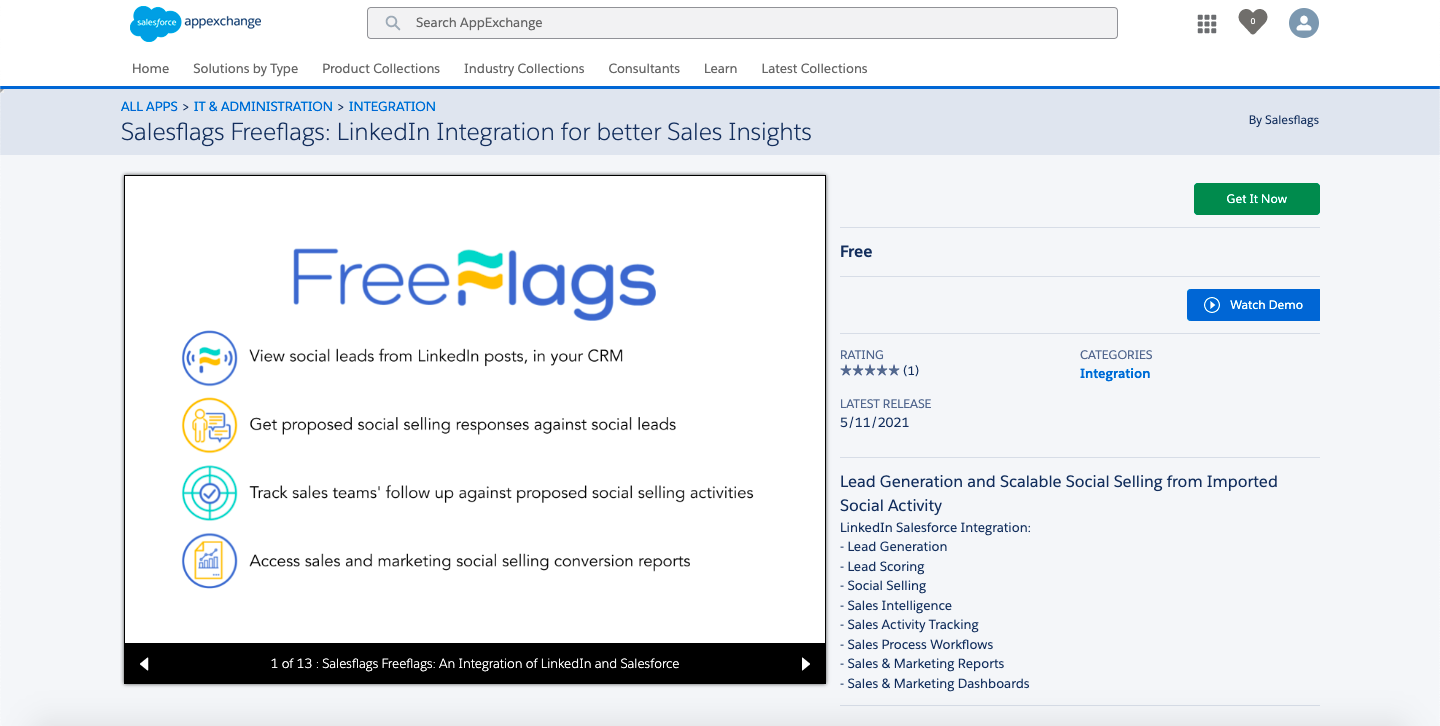Focus the Search AppExchange field

[742, 23]
